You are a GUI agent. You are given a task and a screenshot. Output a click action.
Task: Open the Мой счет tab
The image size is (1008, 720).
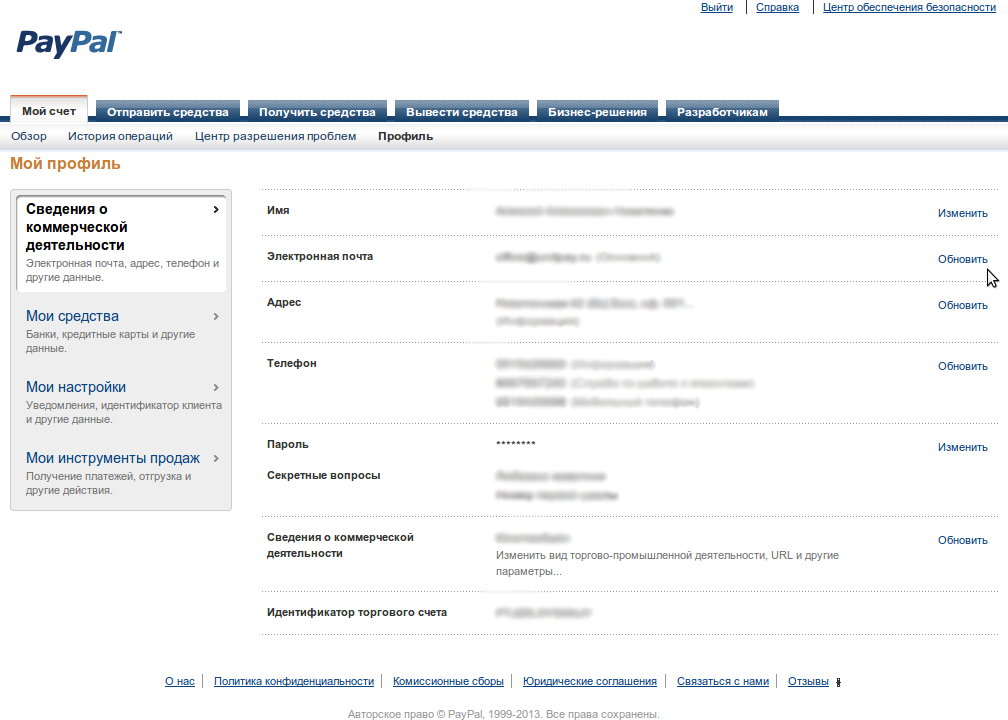[49, 111]
